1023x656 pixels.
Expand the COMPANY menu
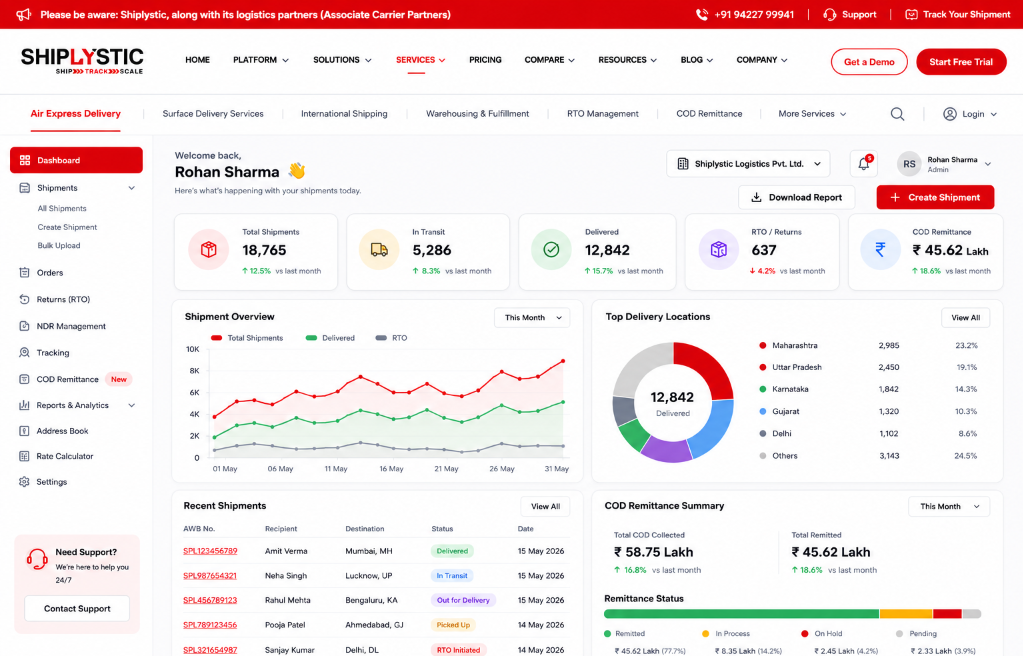coord(762,60)
